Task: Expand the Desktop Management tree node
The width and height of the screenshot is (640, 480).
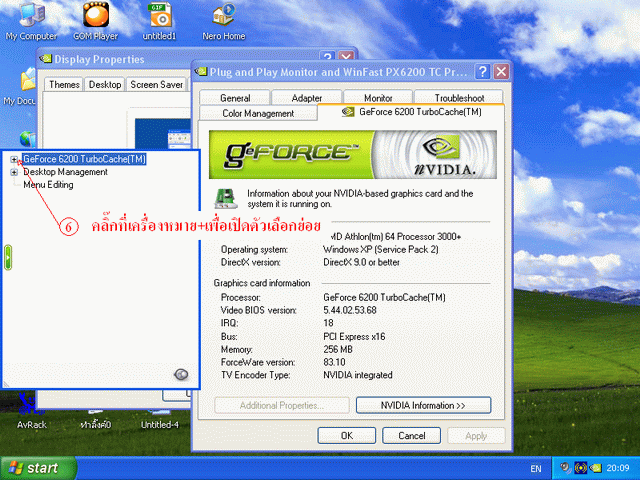Action: tap(14, 172)
